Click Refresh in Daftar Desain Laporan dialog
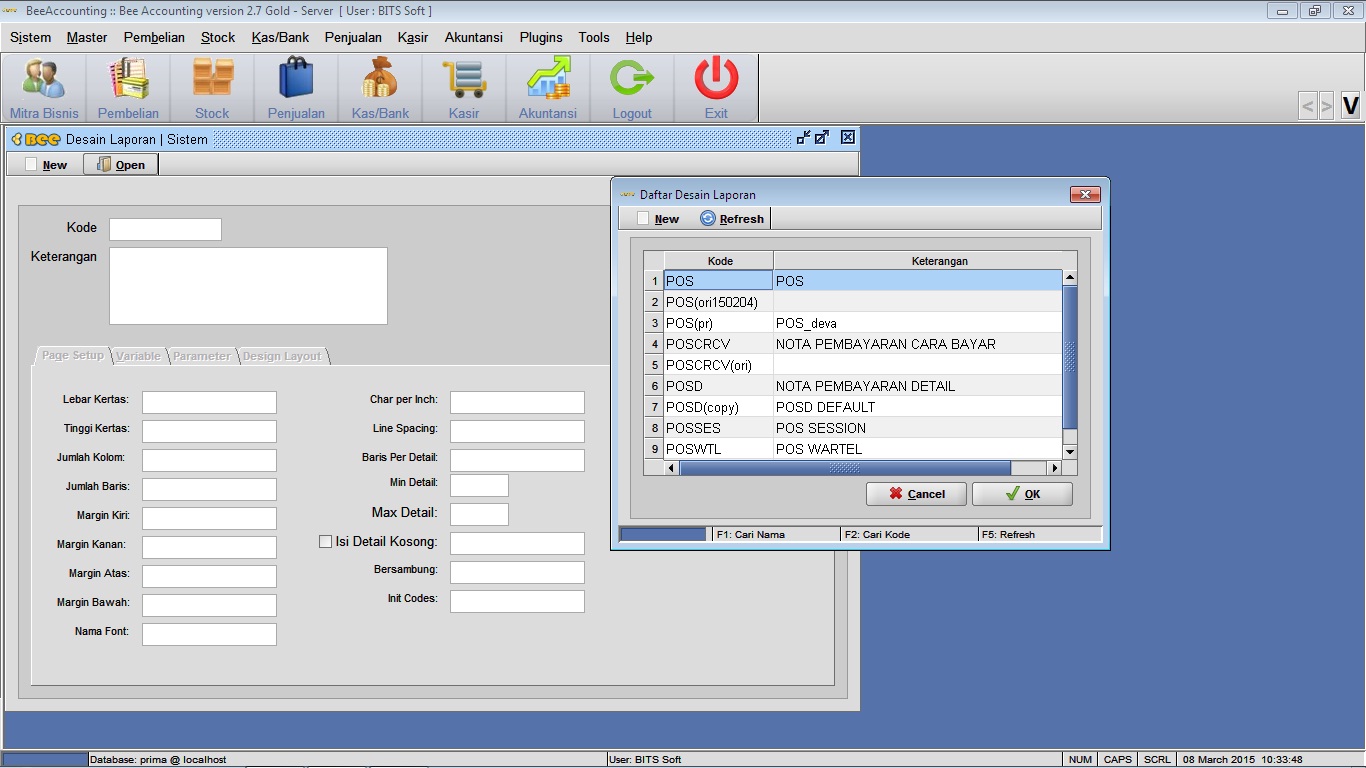 coord(732,219)
